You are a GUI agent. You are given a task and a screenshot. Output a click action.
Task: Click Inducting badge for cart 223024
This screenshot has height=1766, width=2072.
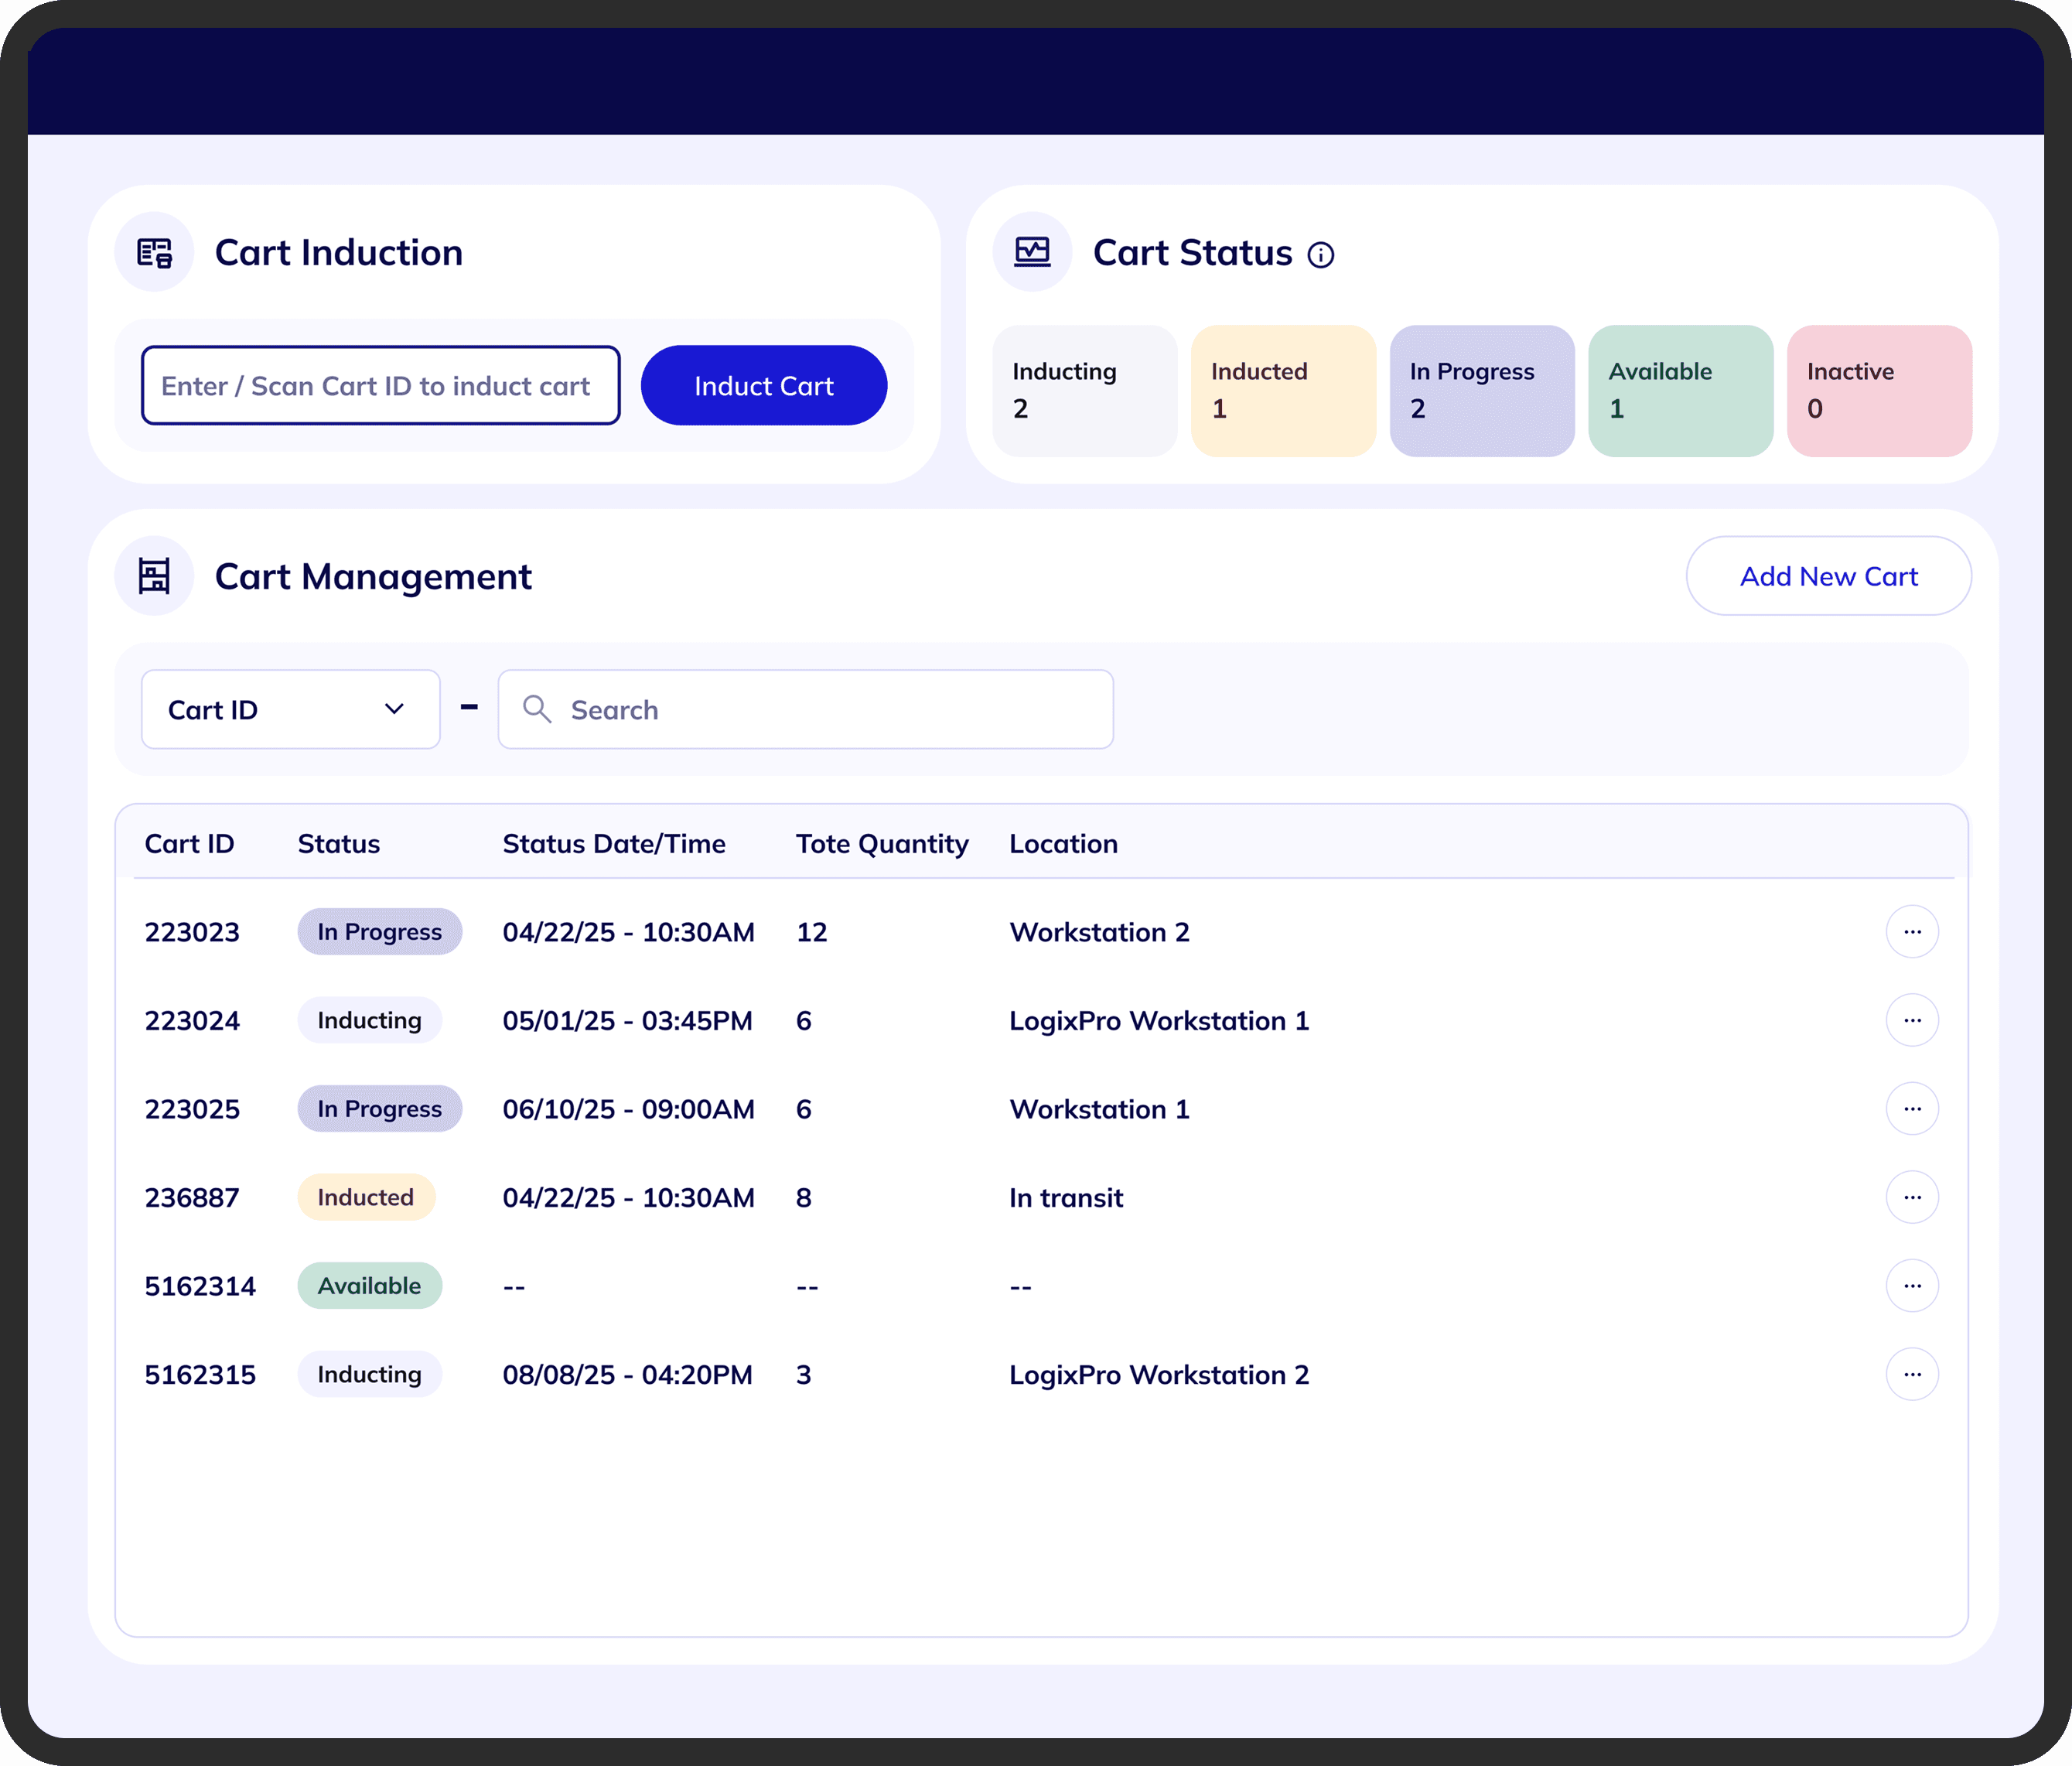pyautogui.click(x=370, y=1020)
